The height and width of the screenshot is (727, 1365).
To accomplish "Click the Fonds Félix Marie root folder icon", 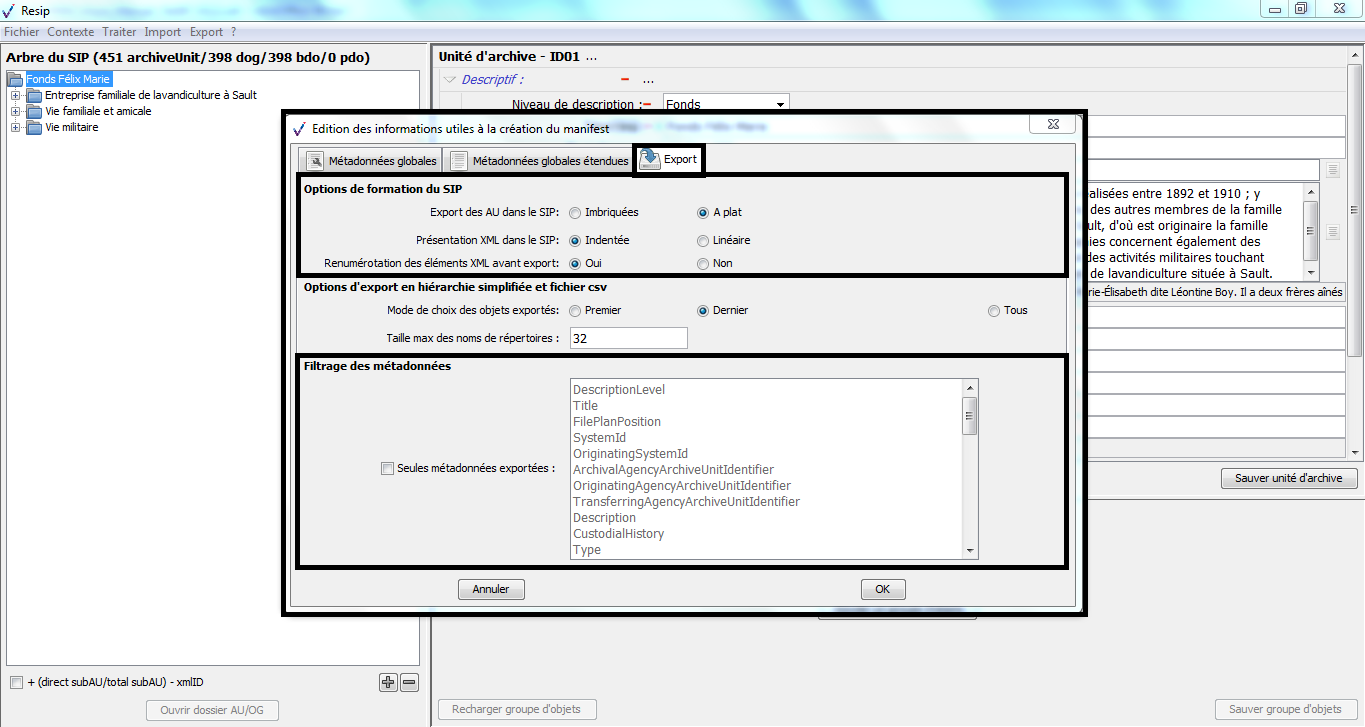I will pyautogui.click(x=15, y=79).
